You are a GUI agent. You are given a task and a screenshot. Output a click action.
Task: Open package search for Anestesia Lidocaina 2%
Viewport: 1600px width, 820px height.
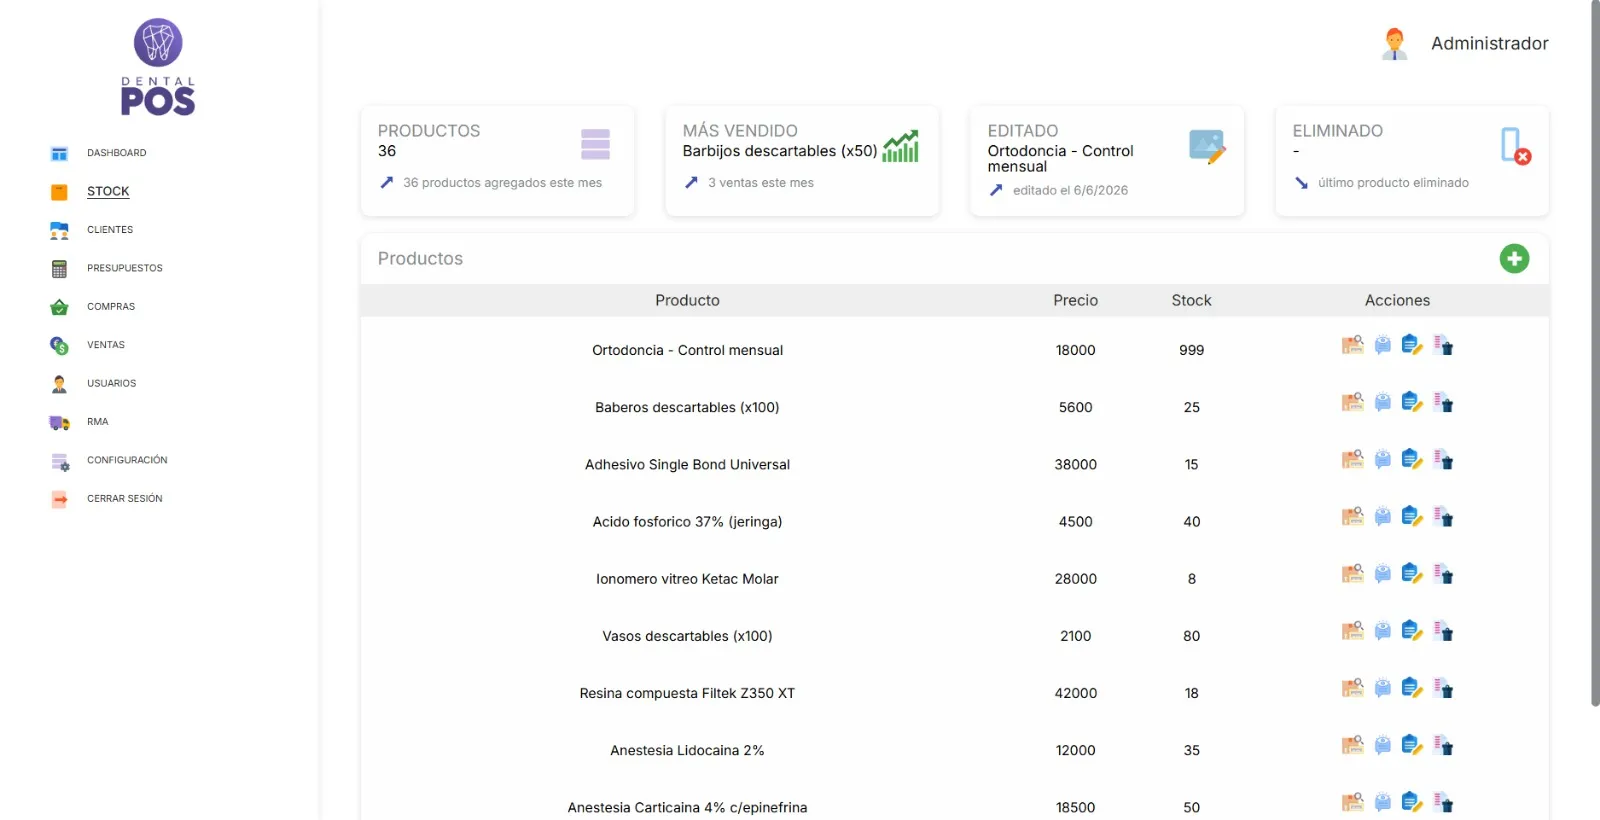point(1352,744)
